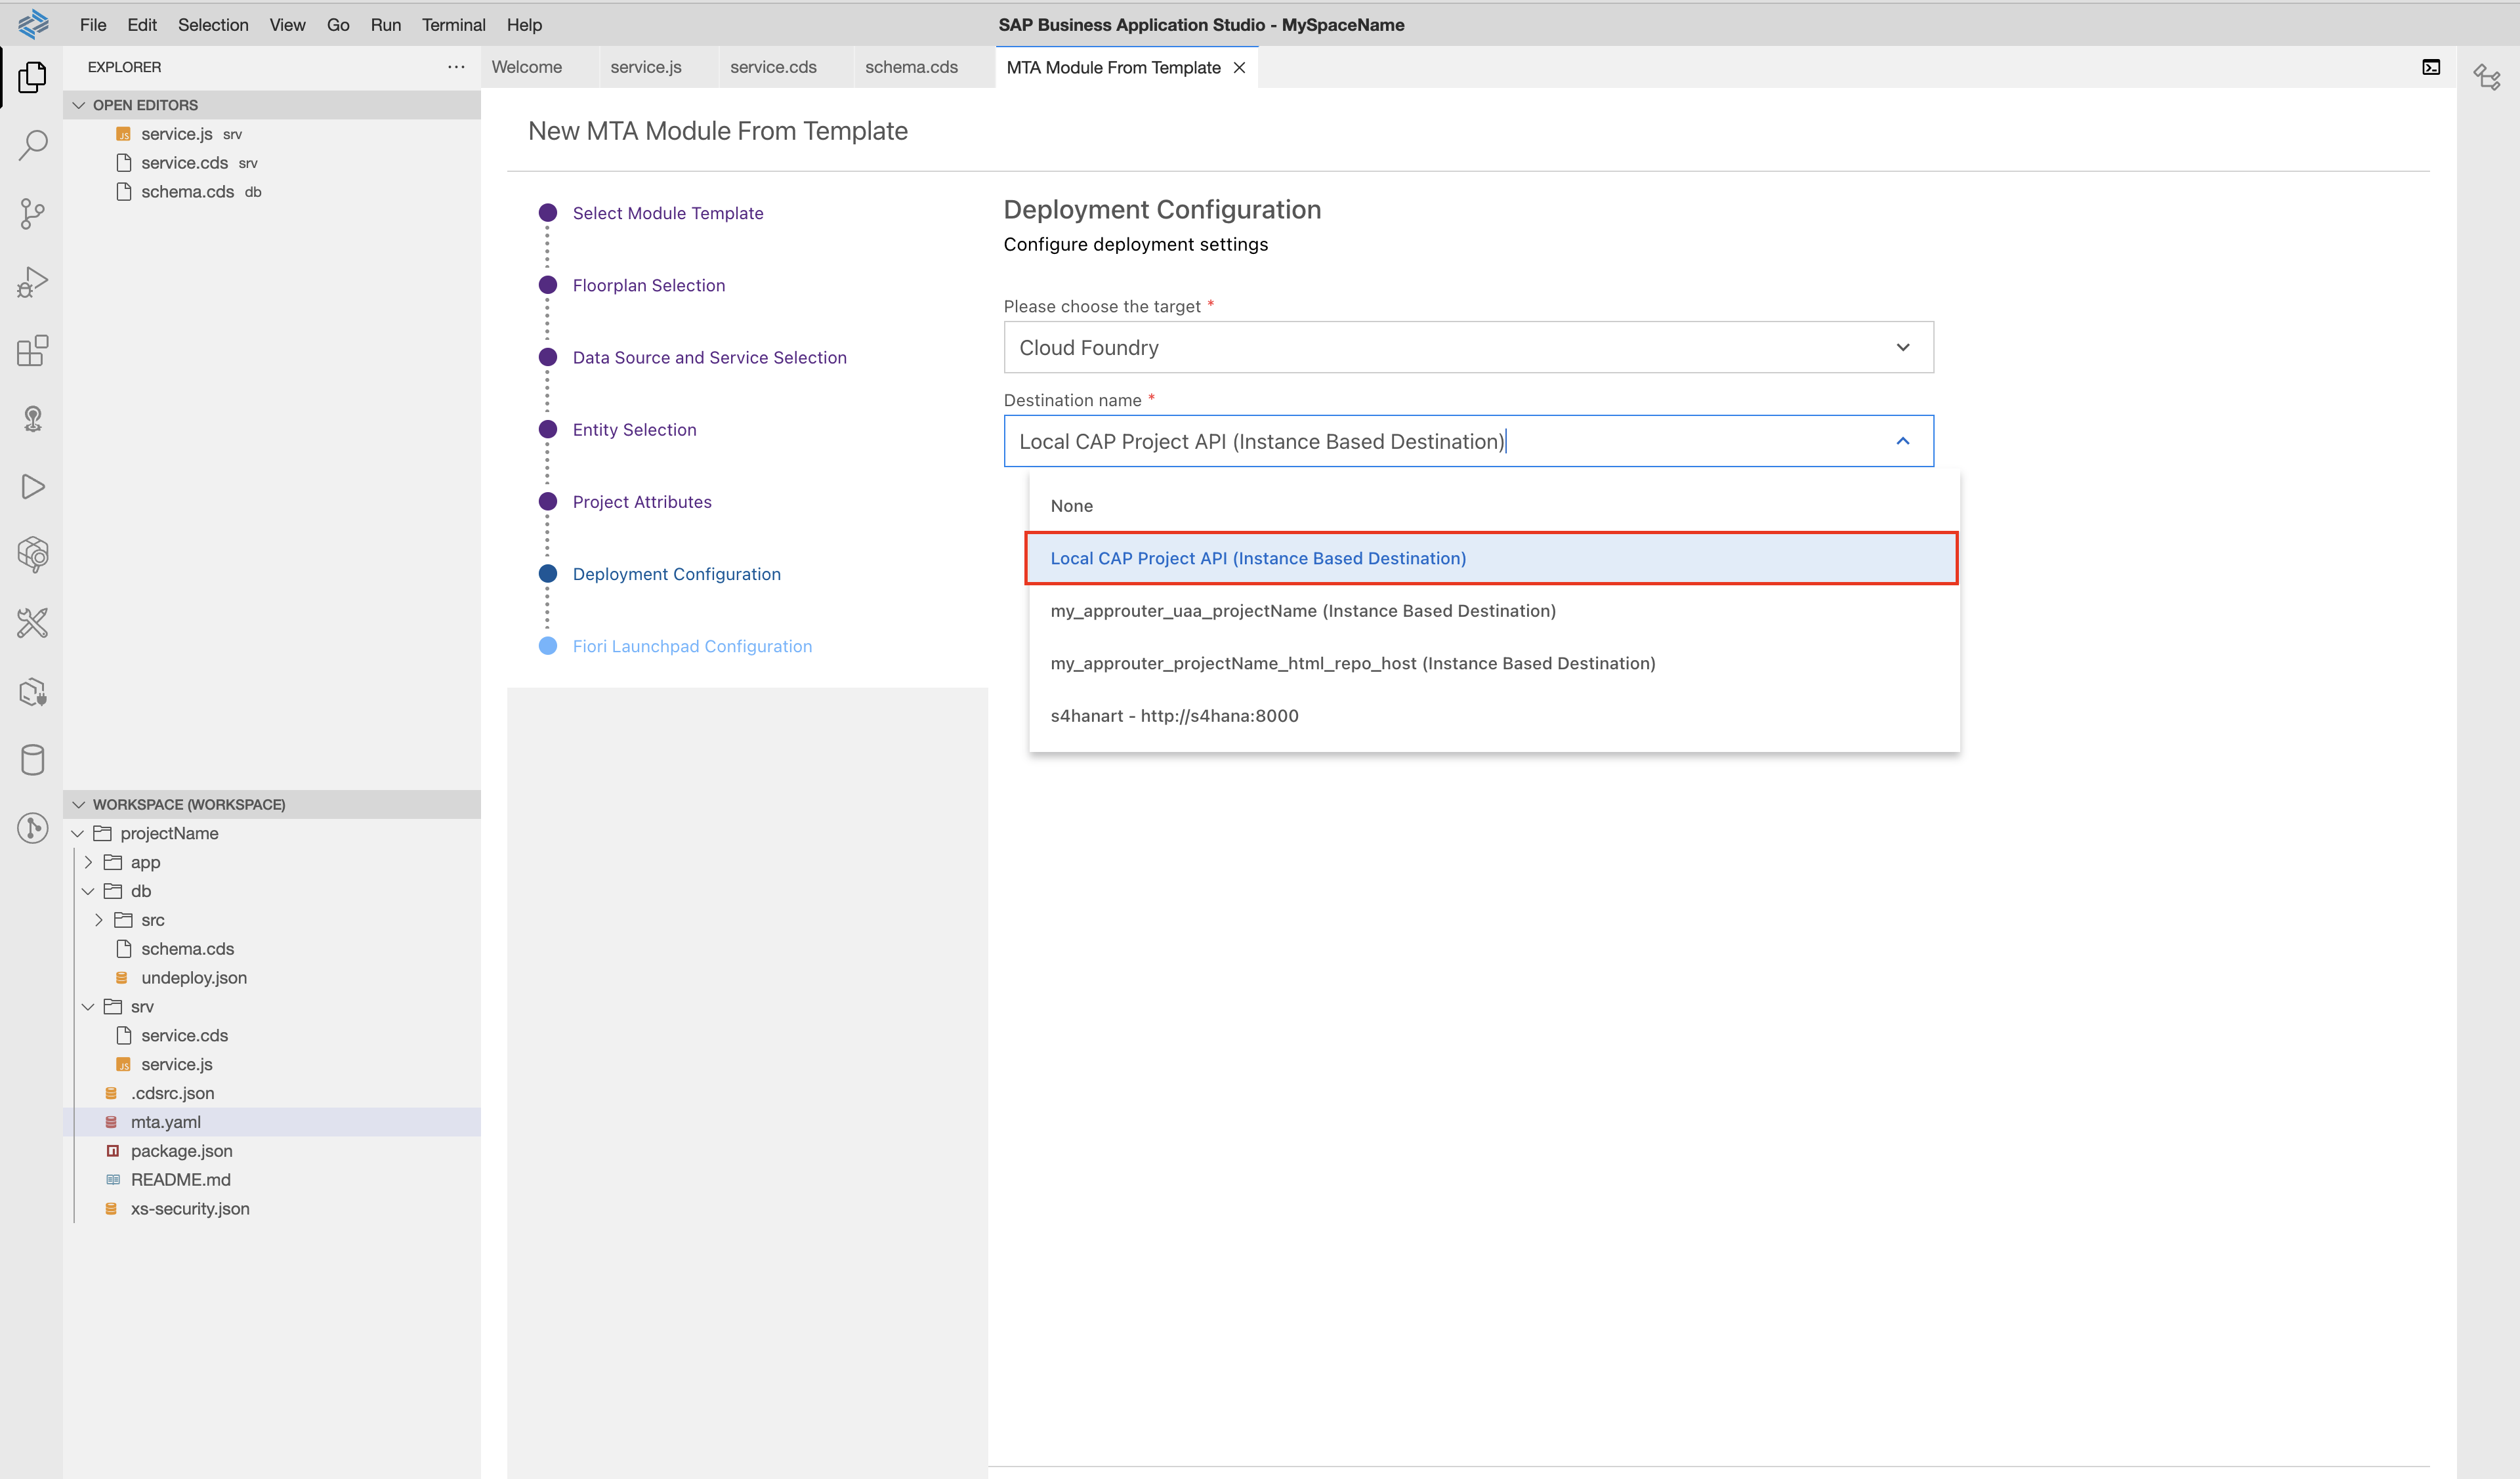Open the Selection menu
The height and width of the screenshot is (1479, 2520).
[213, 24]
